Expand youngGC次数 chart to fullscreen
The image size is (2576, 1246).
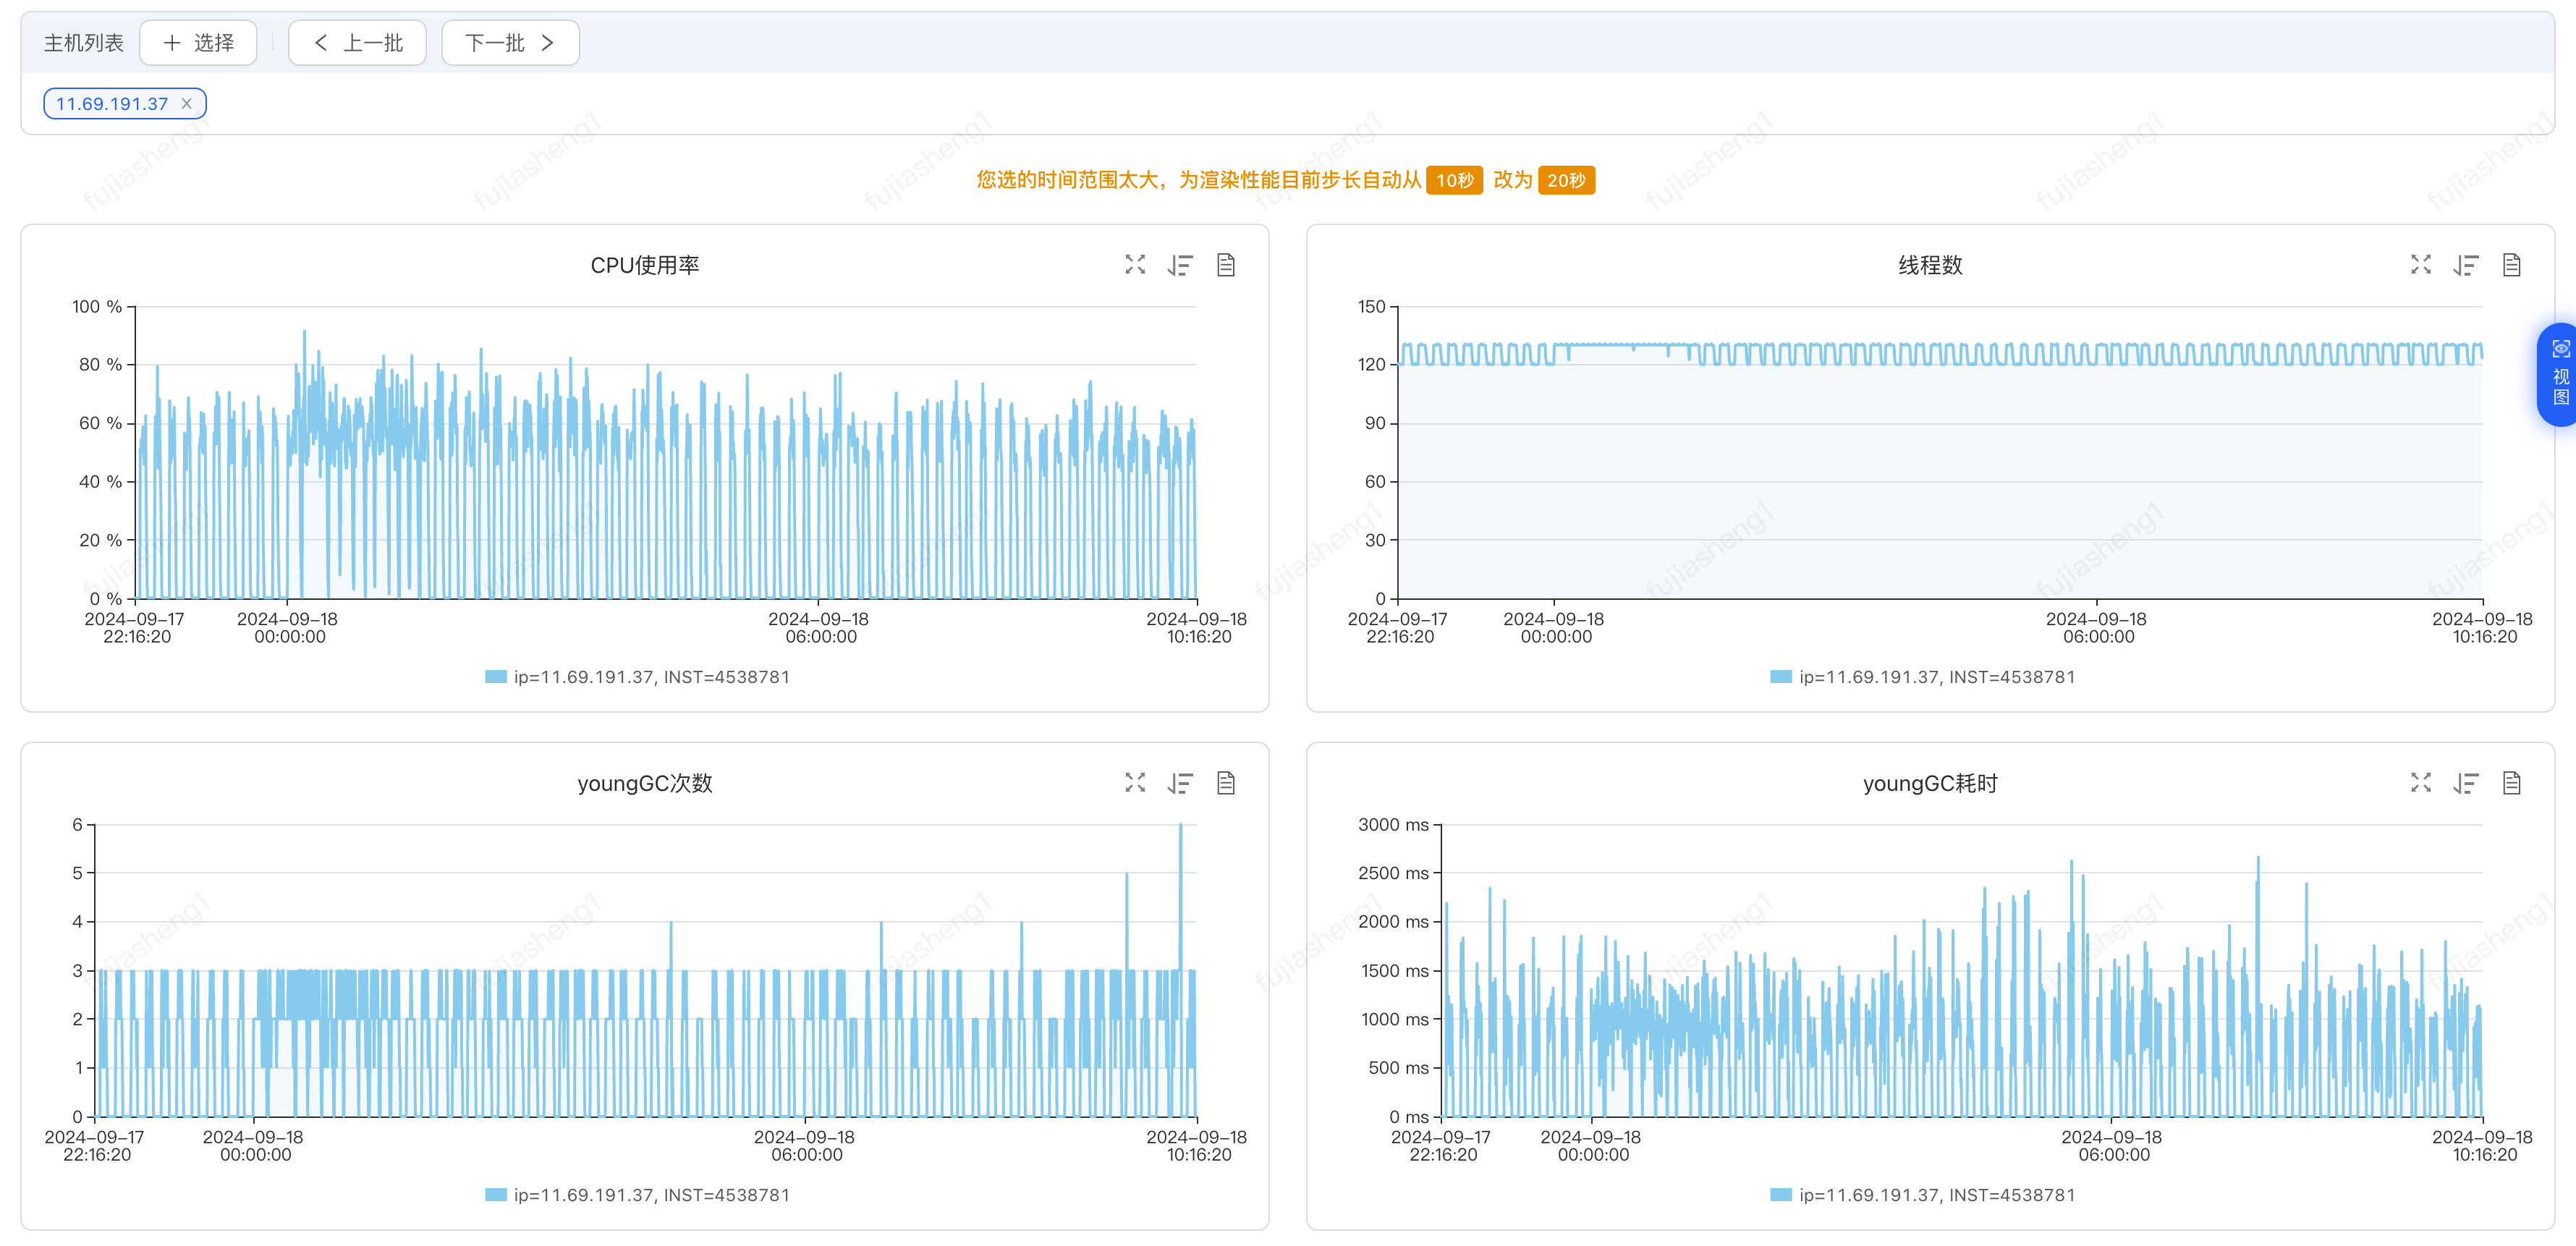1134,783
